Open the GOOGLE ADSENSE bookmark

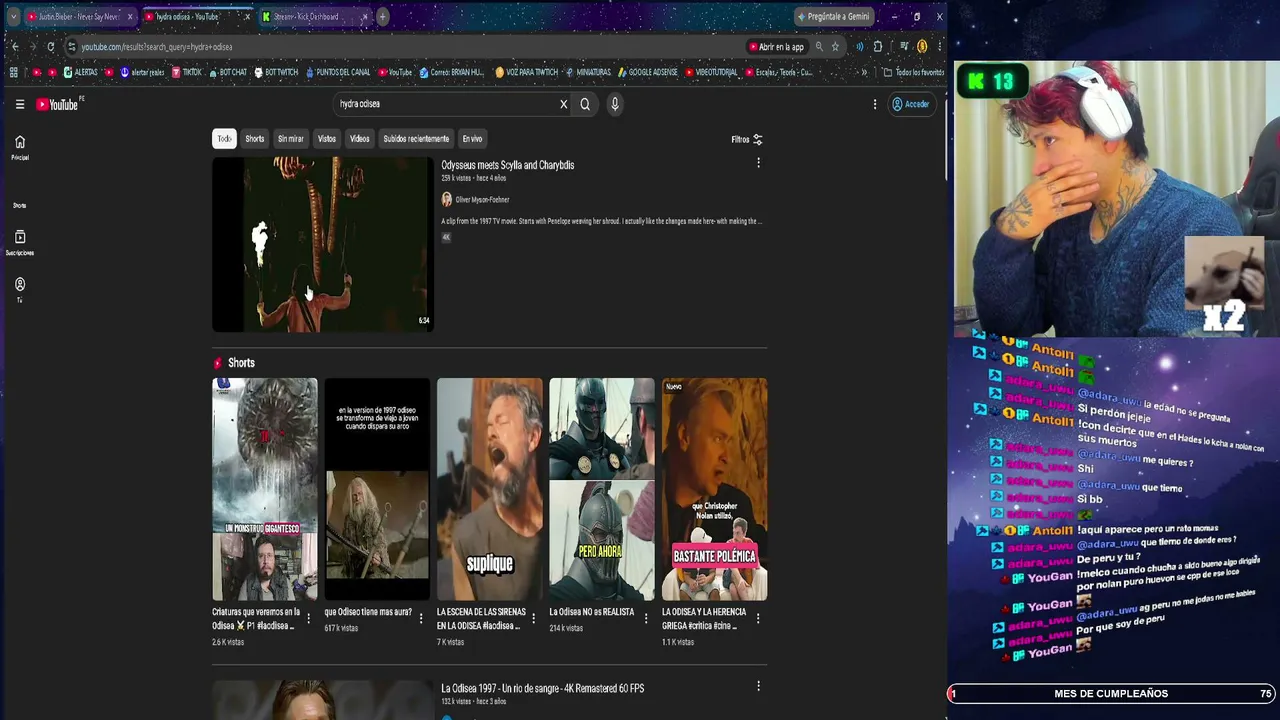(x=648, y=73)
